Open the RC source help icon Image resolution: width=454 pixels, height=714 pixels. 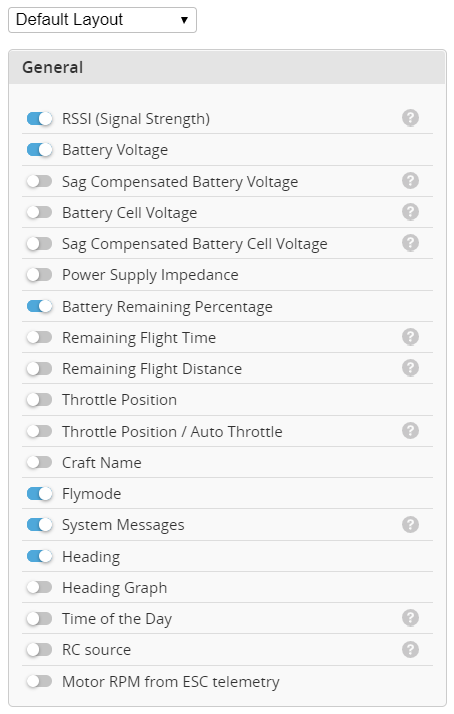410,649
